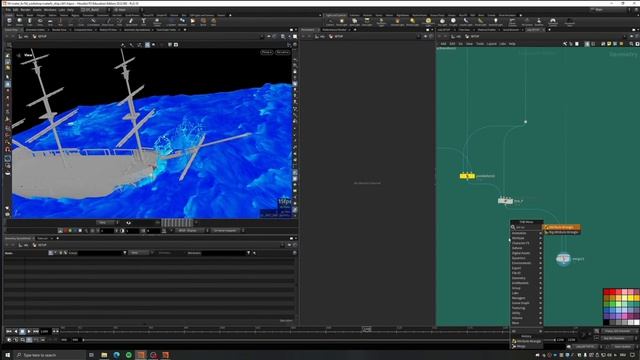Click the white file node below yellow node
Screen dimensions: 640x360
(x=505, y=200)
